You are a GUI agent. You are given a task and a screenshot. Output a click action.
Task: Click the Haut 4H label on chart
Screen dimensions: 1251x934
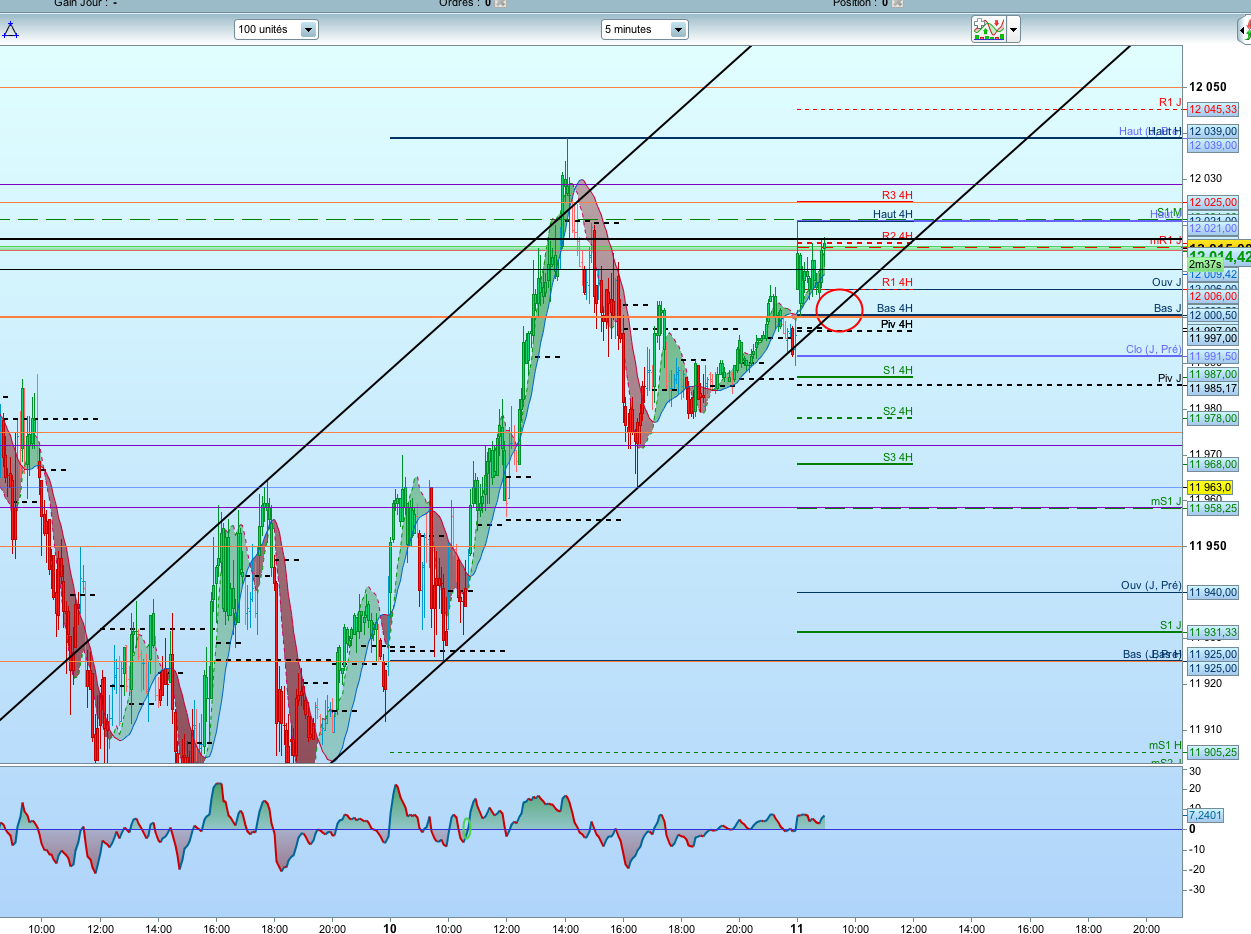(x=893, y=214)
